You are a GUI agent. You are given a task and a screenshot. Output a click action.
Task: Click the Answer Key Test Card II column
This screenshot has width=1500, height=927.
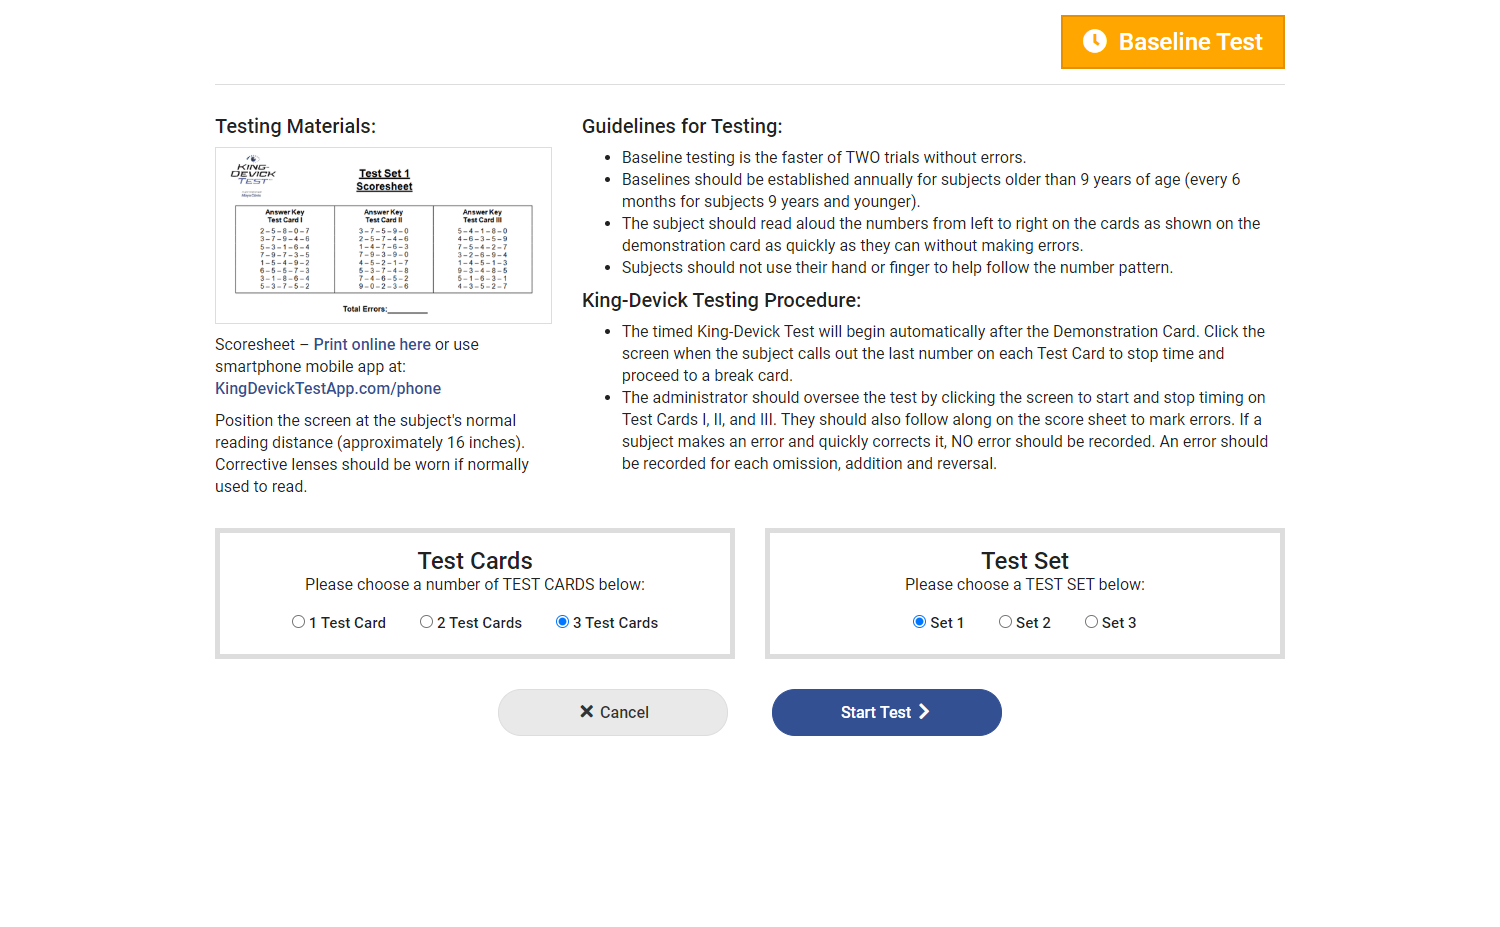click(385, 250)
